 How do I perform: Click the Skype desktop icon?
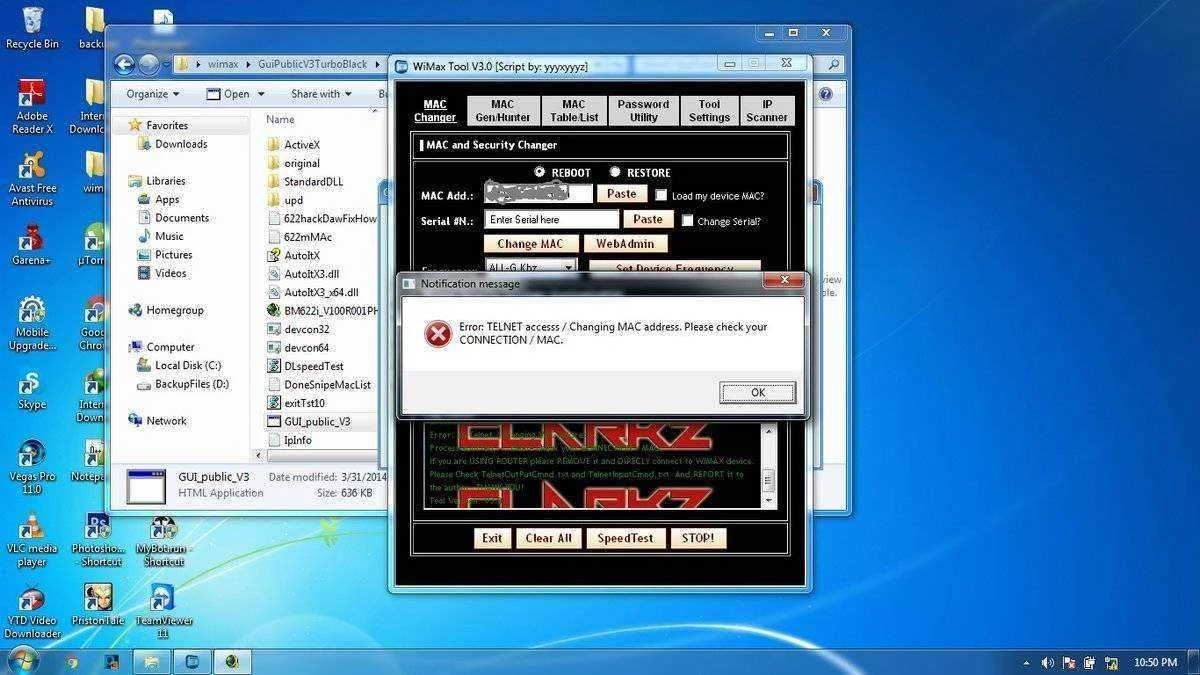pos(32,390)
